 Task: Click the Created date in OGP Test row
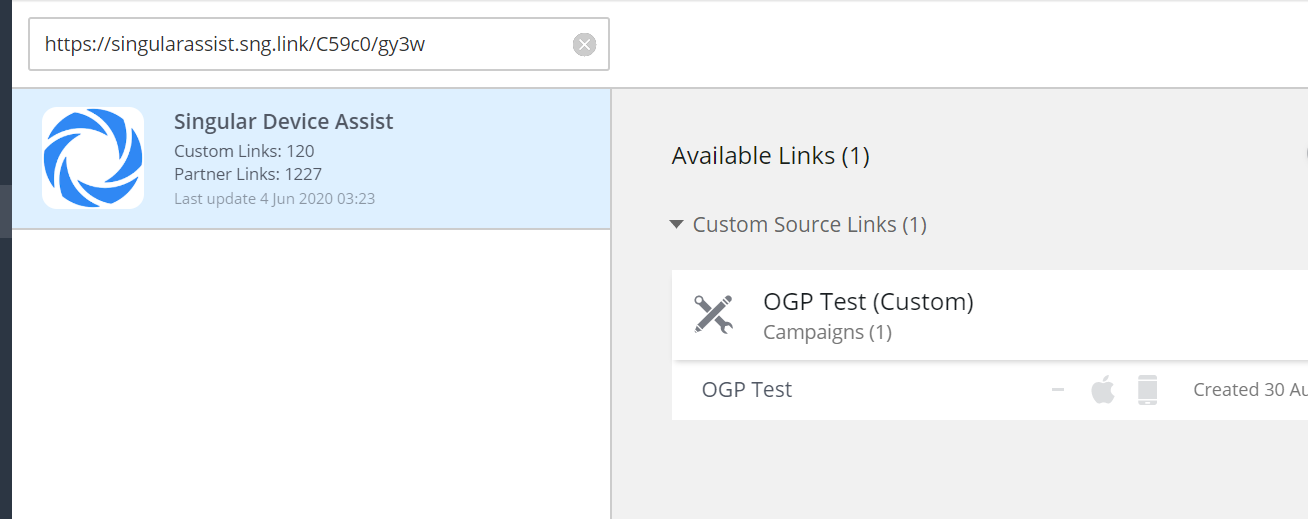point(1249,390)
